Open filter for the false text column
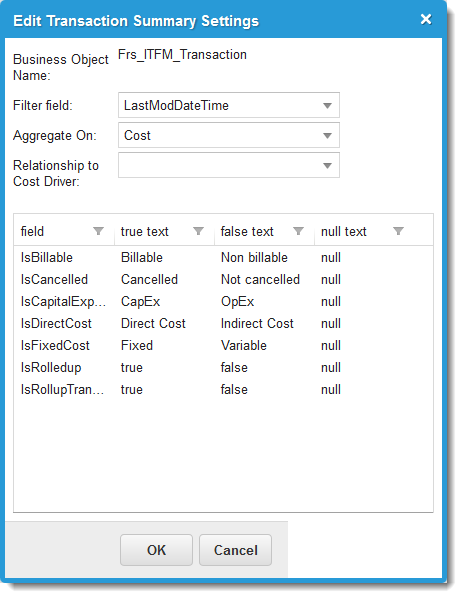This screenshot has width=462, height=598. click(298, 231)
